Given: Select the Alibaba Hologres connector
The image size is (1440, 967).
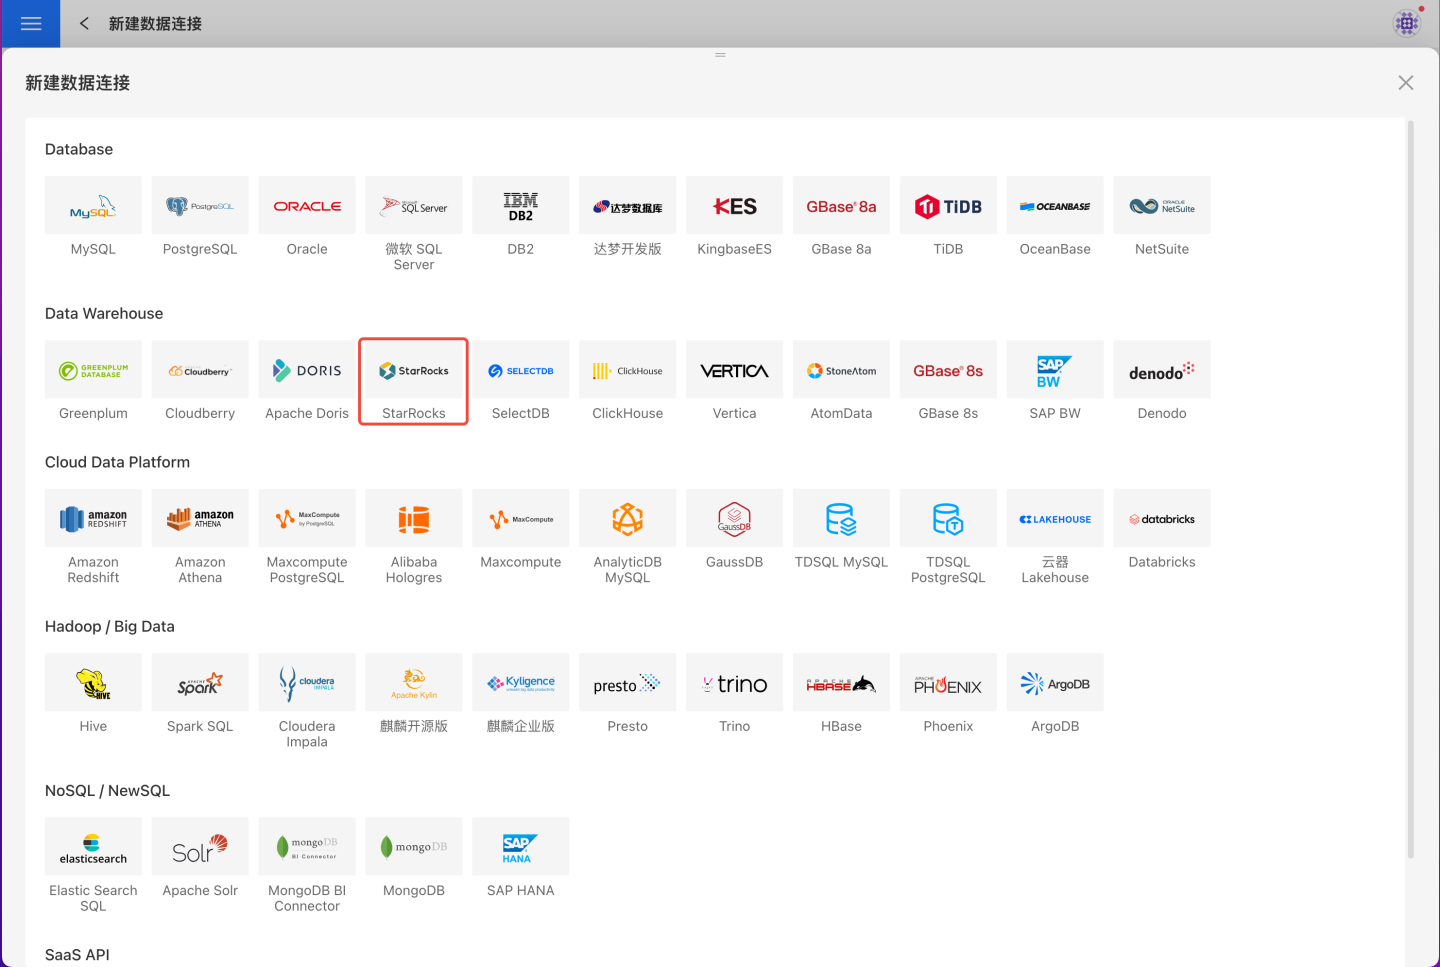Looking at the screenshot, I should tap(414, 519).
